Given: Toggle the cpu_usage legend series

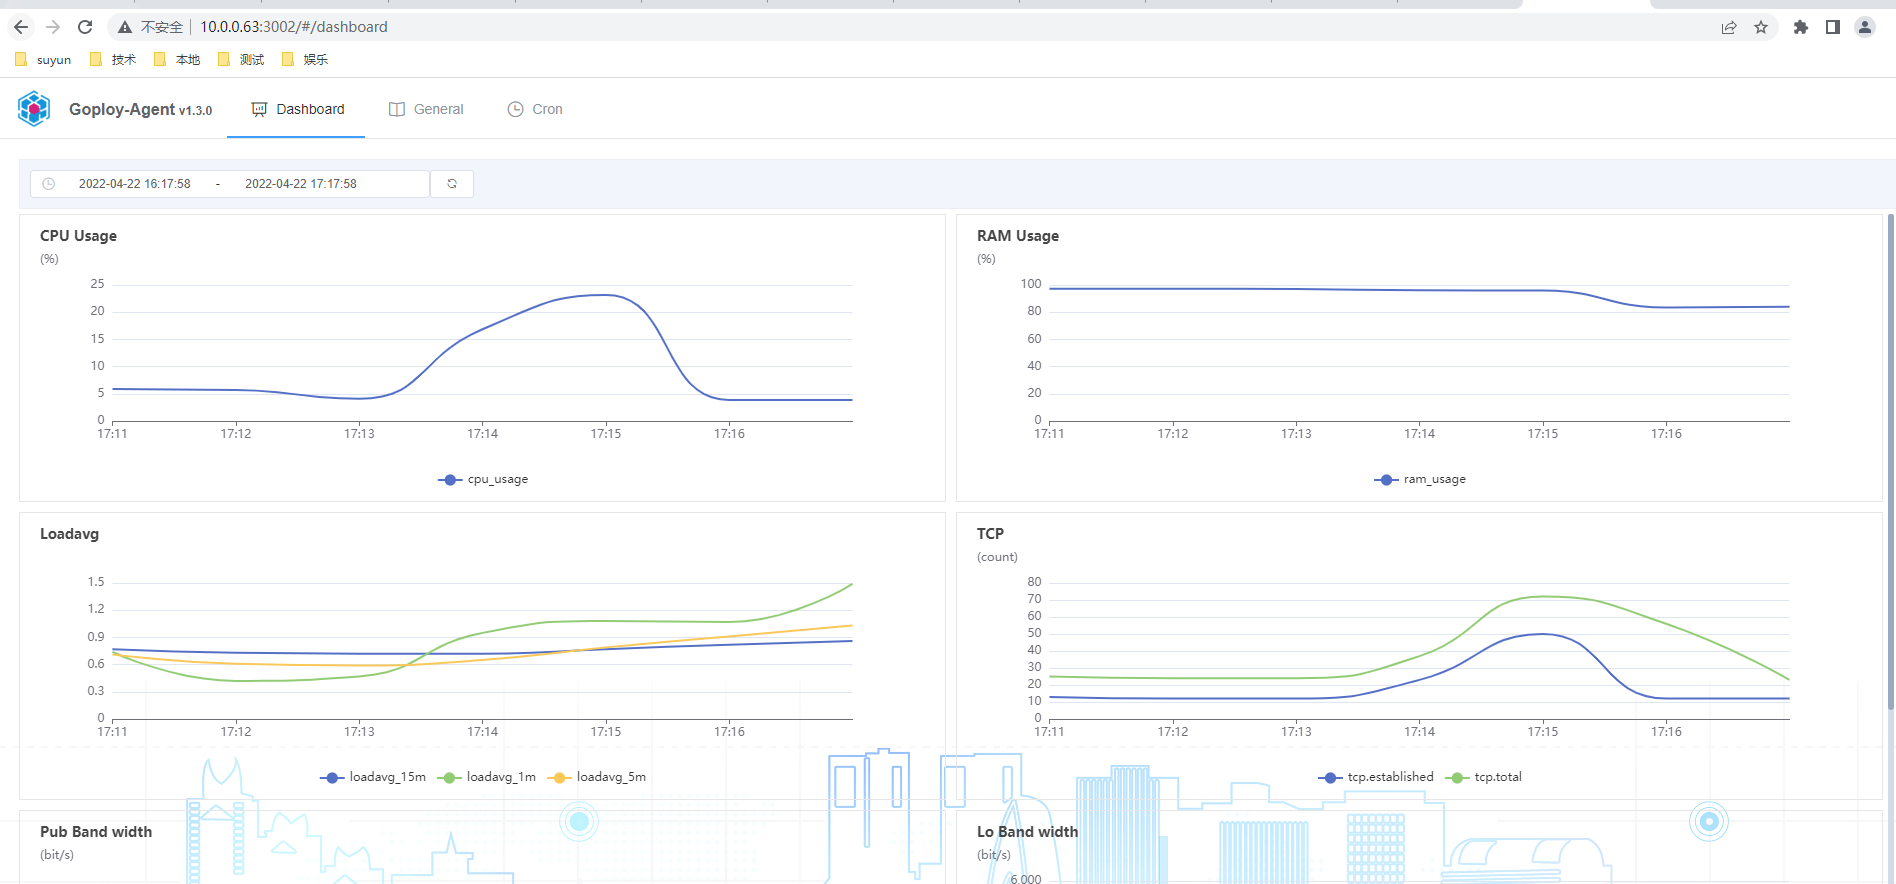Looking at the screenshot, I should point(483,480).
